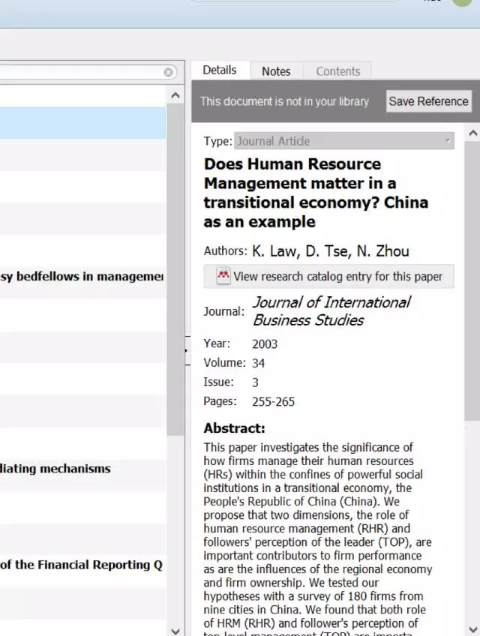Click the document list scrollbar thumb

(175, 269)
